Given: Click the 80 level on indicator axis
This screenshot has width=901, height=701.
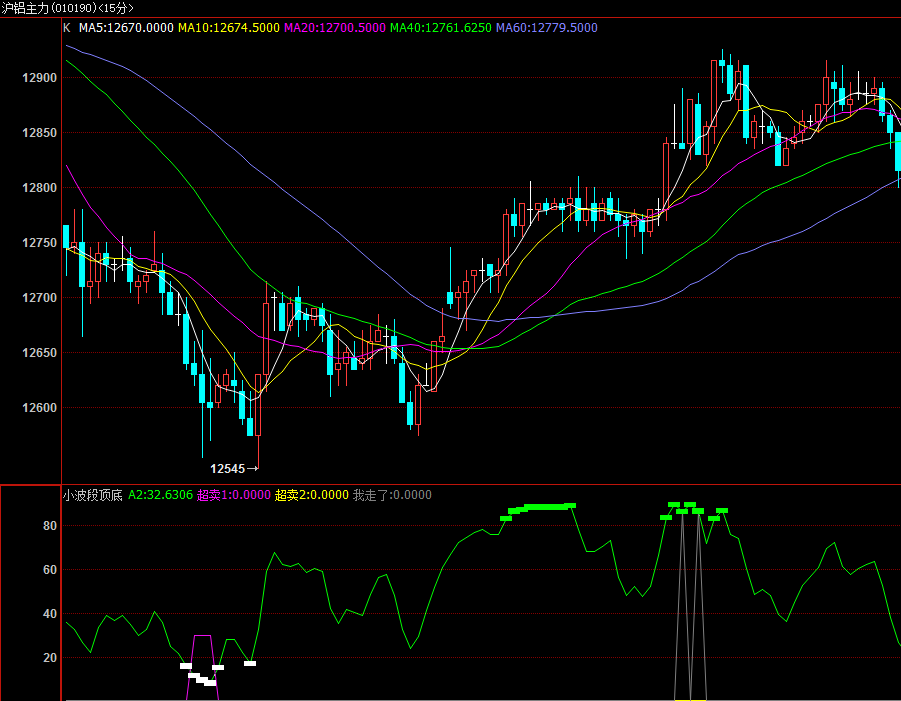Looking at the screenshot, I should pos(50,526).
